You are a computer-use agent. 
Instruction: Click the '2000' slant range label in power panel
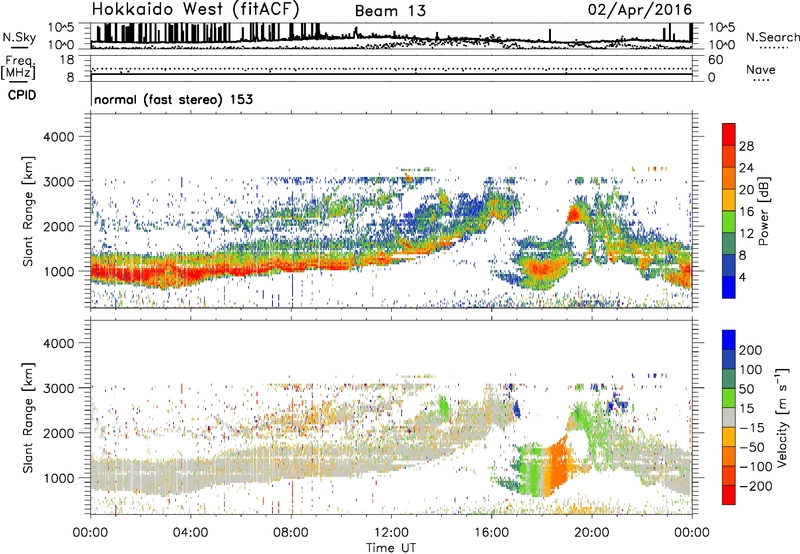pyautogui.click(x=59, y=226)
